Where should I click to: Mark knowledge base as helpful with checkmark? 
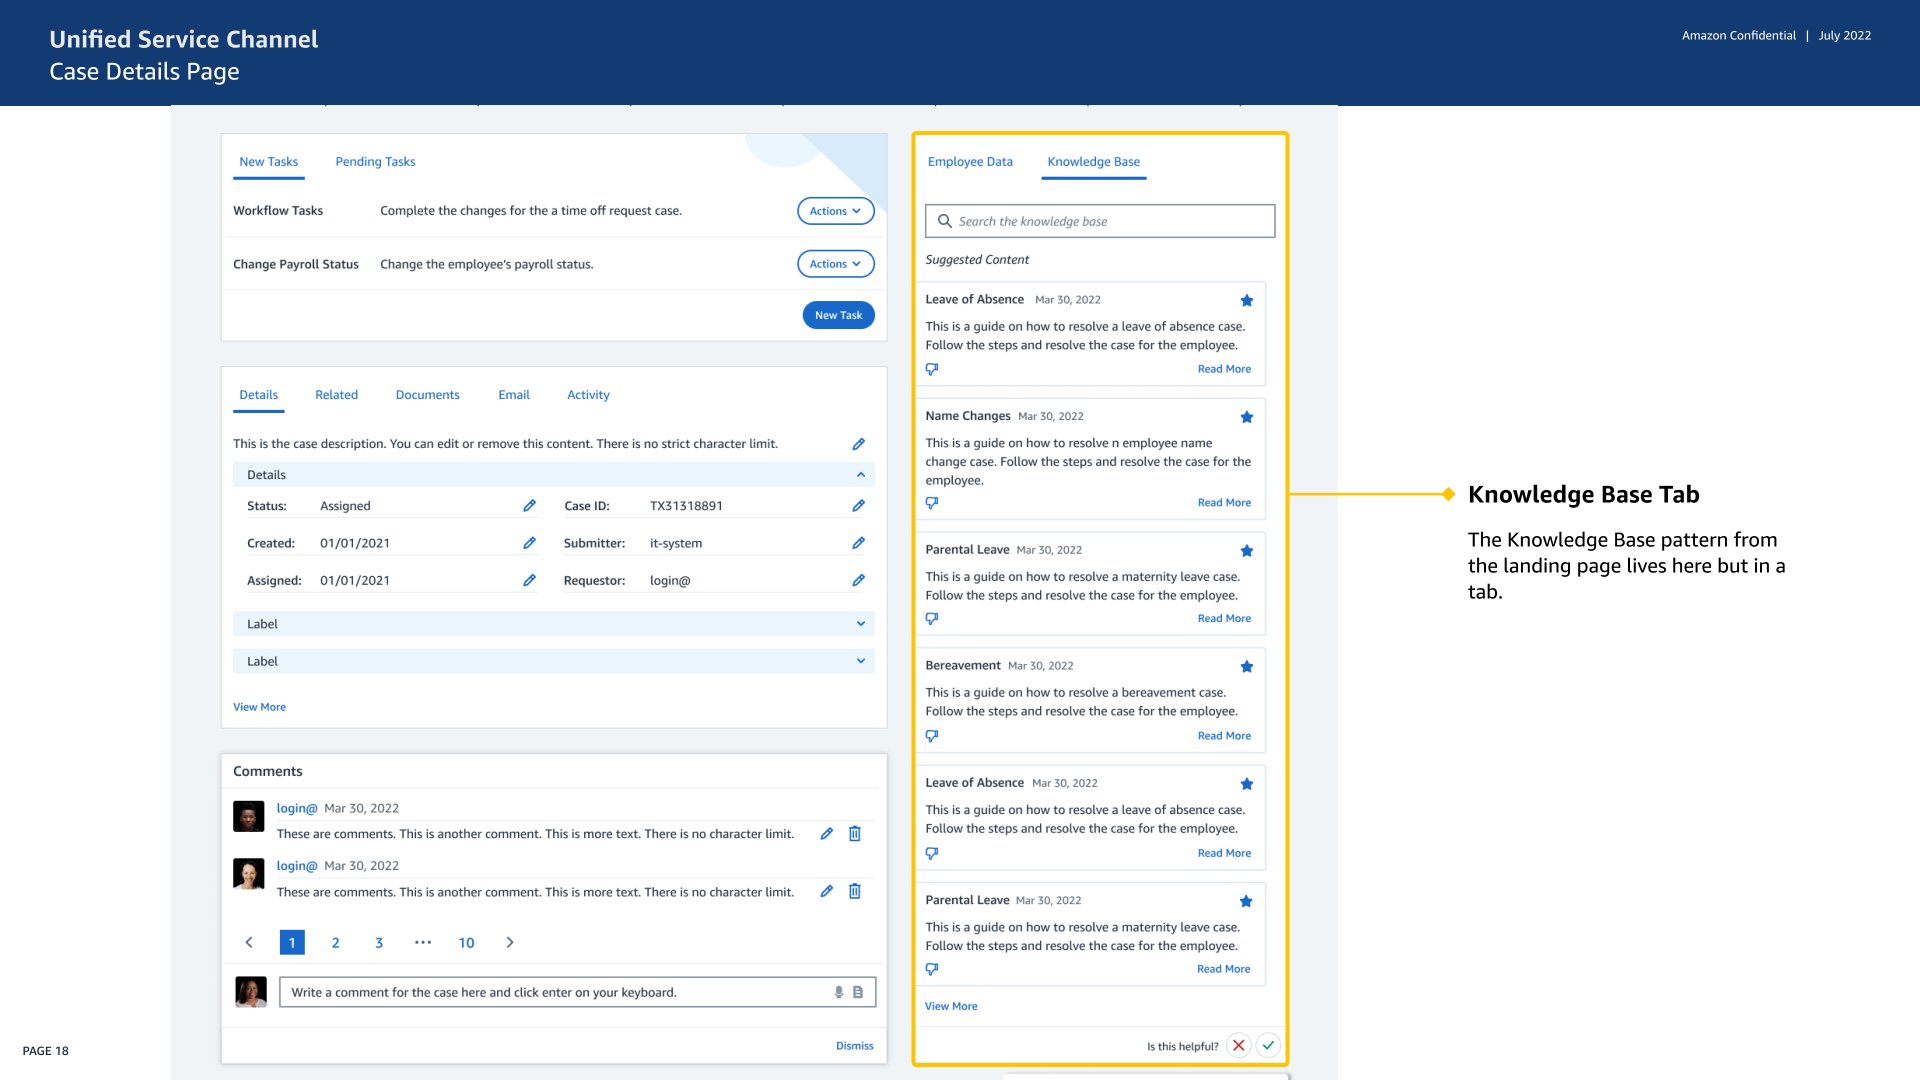1268,1045
